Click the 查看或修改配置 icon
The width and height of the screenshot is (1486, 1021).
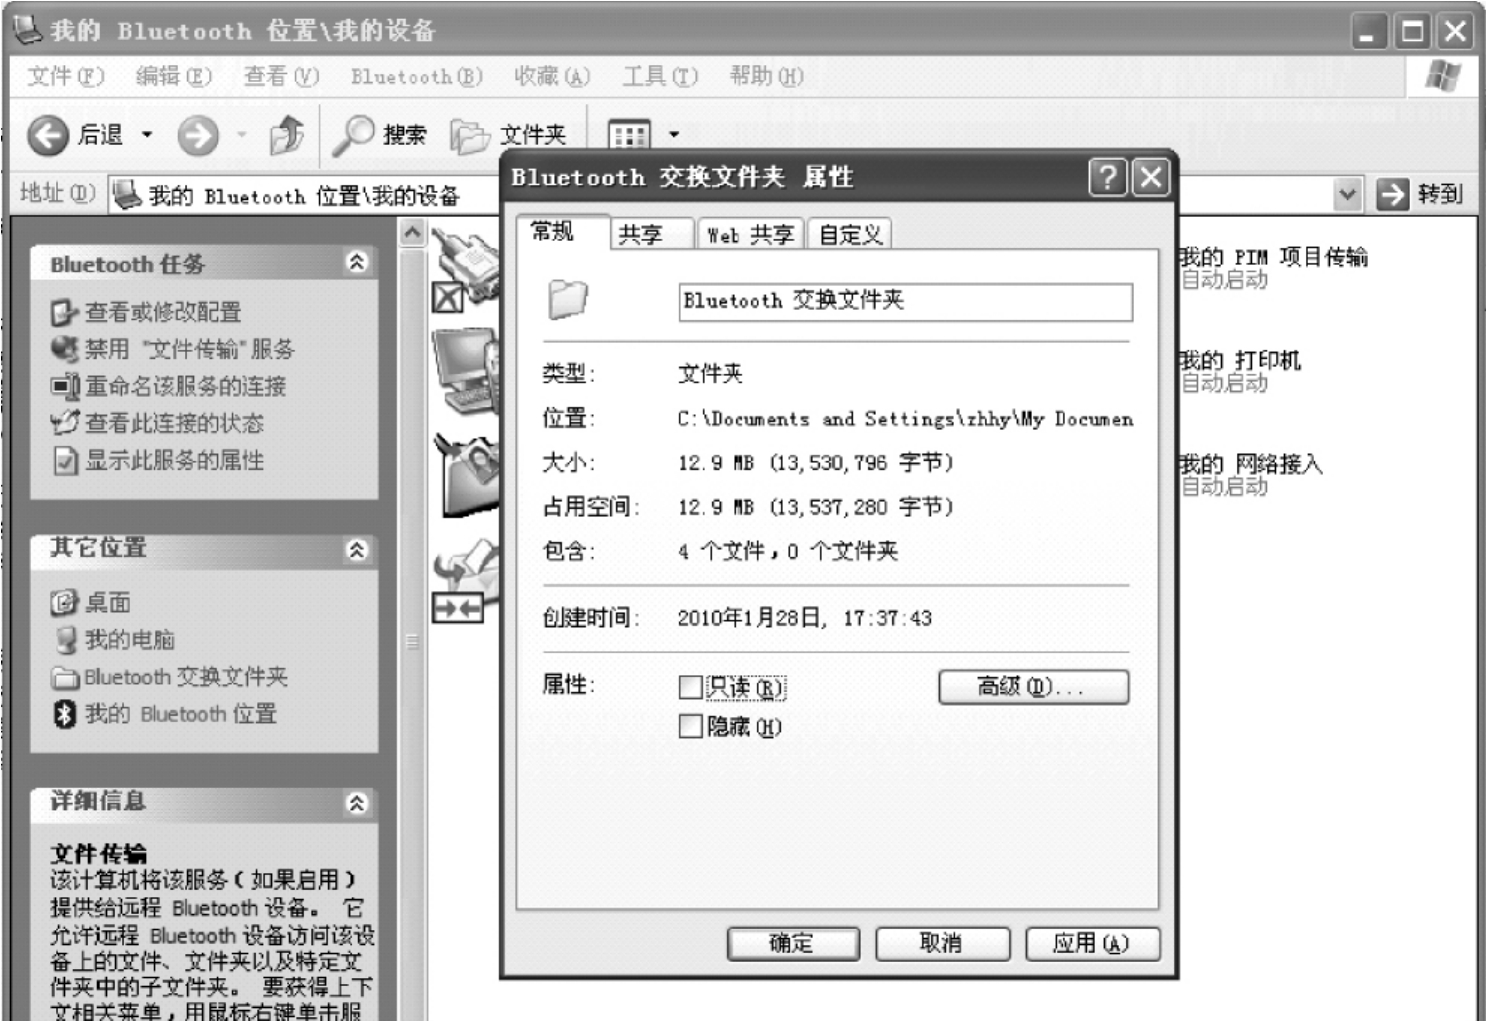pos(65,313)
